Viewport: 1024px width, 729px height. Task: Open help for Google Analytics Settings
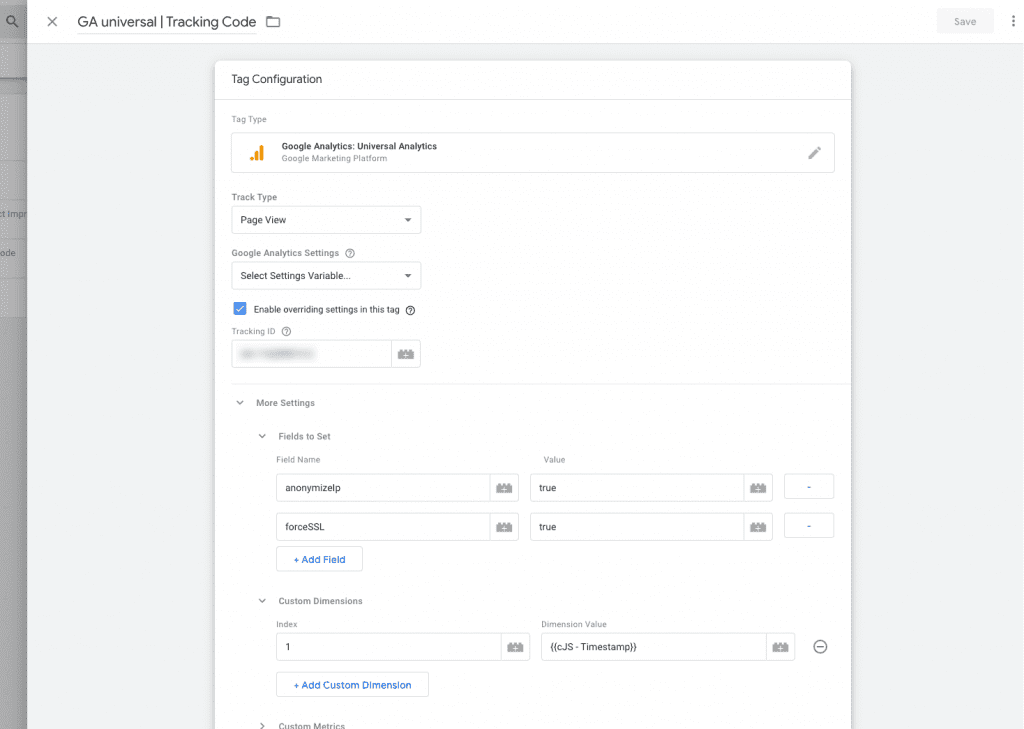coord(350,253)
